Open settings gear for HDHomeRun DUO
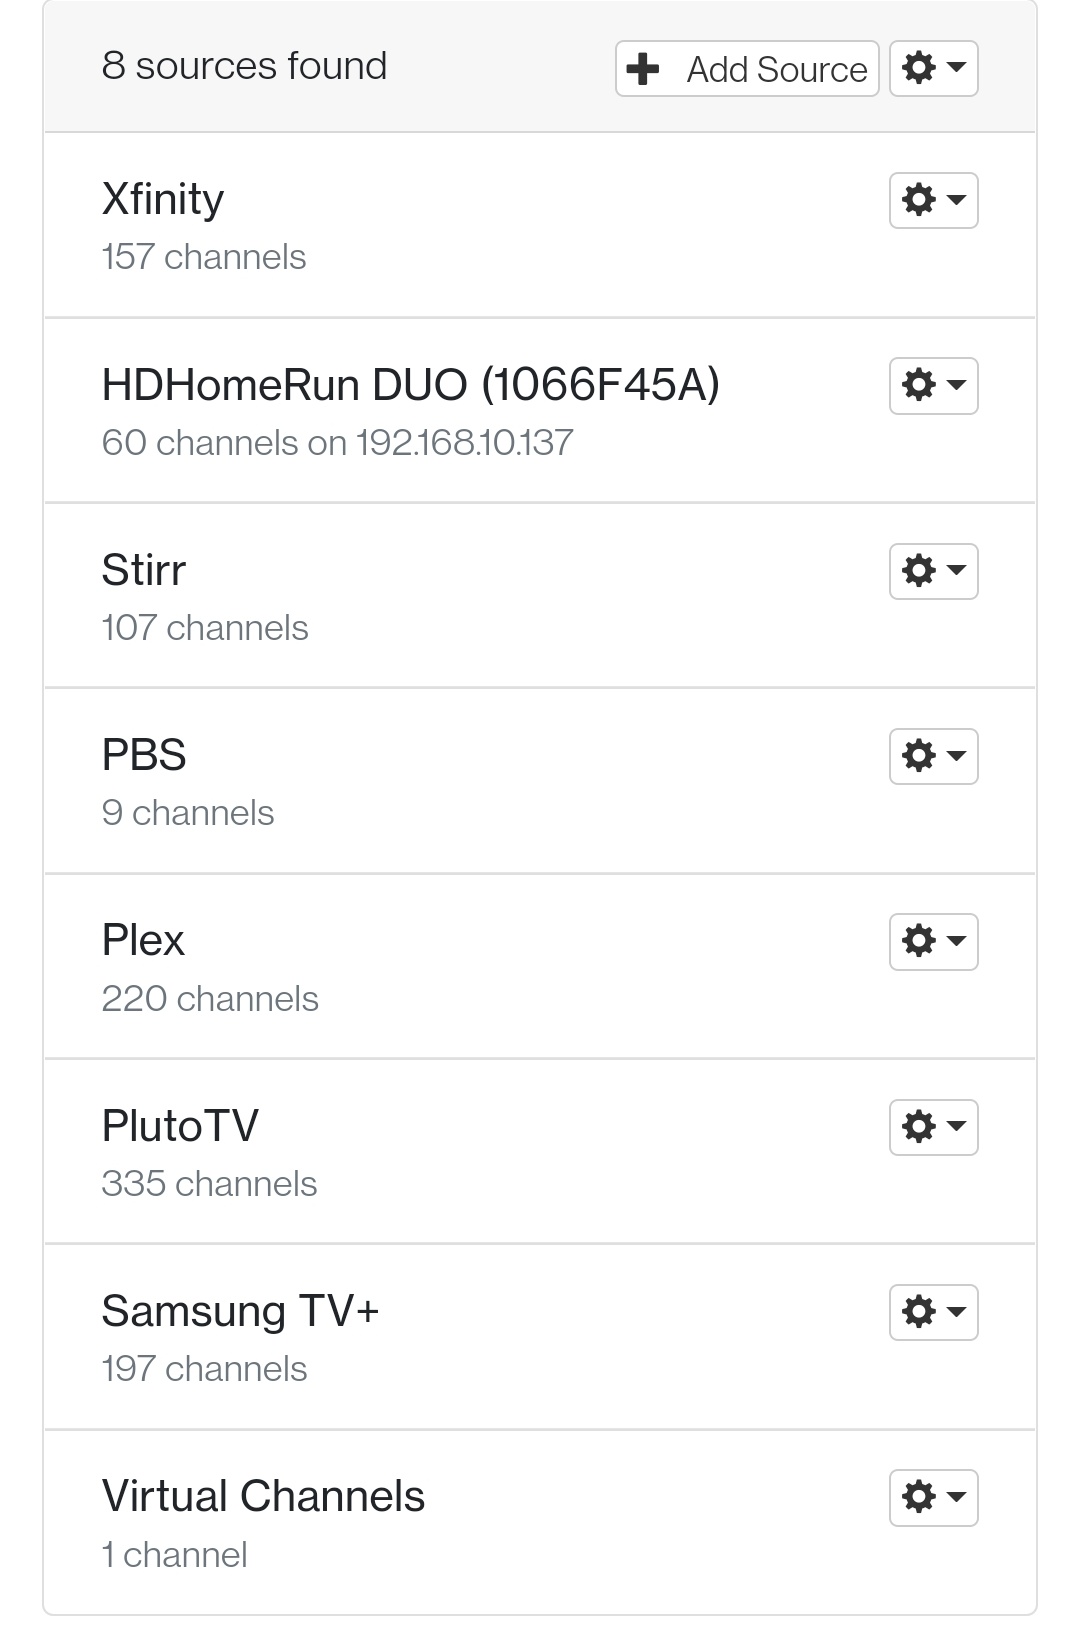The height and width of the screenshot is (1639, 1080). pyautogui.click(x=933, y=385)
